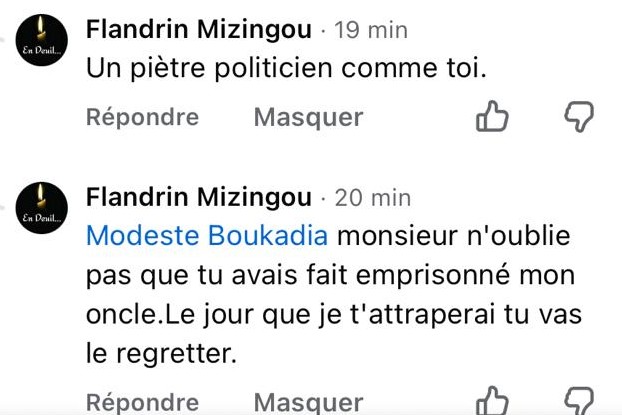622x415 pixels.
Task: Dislike the 19 min comment with thumbs down
Action: tap(579, 118)
